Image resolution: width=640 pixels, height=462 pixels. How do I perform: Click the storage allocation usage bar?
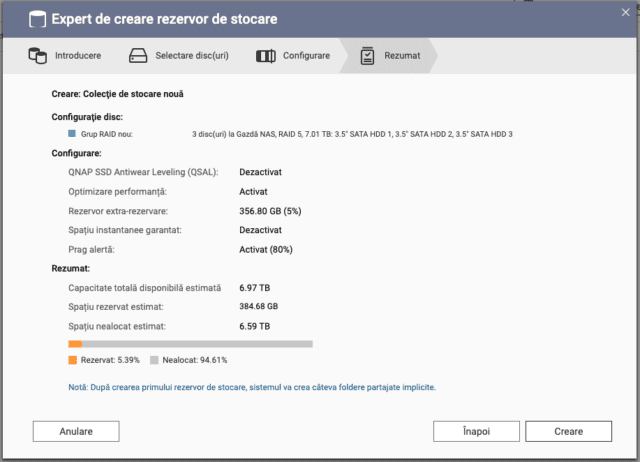tap(190, 344)
